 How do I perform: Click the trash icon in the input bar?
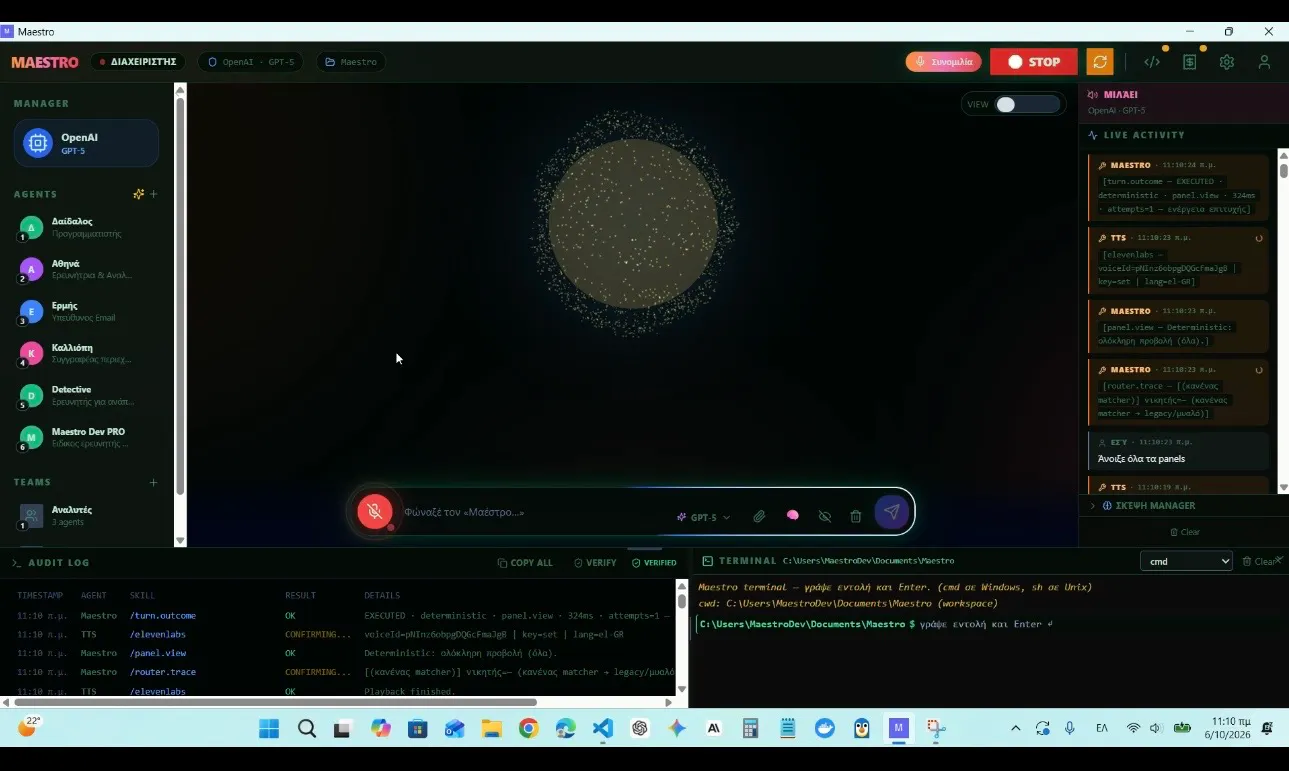pos(856,516)
